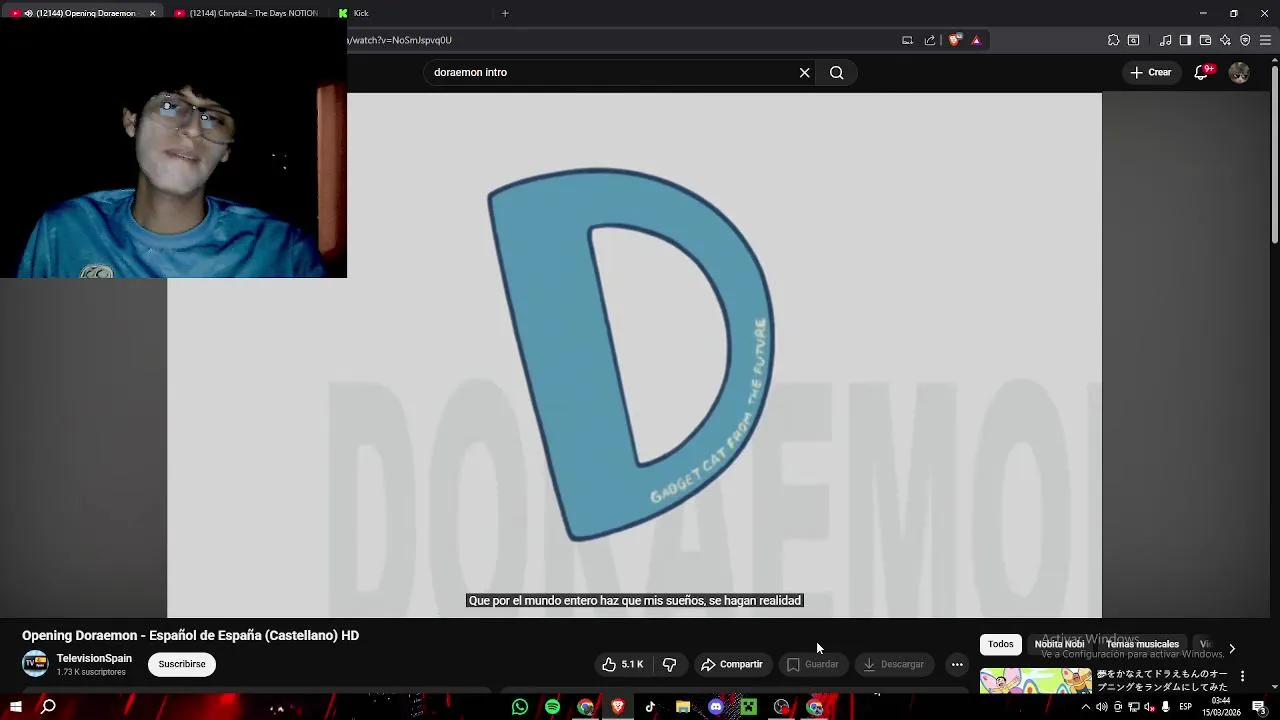Open Windows taskbar search
1280x720 pixels.
pos(48,707)
